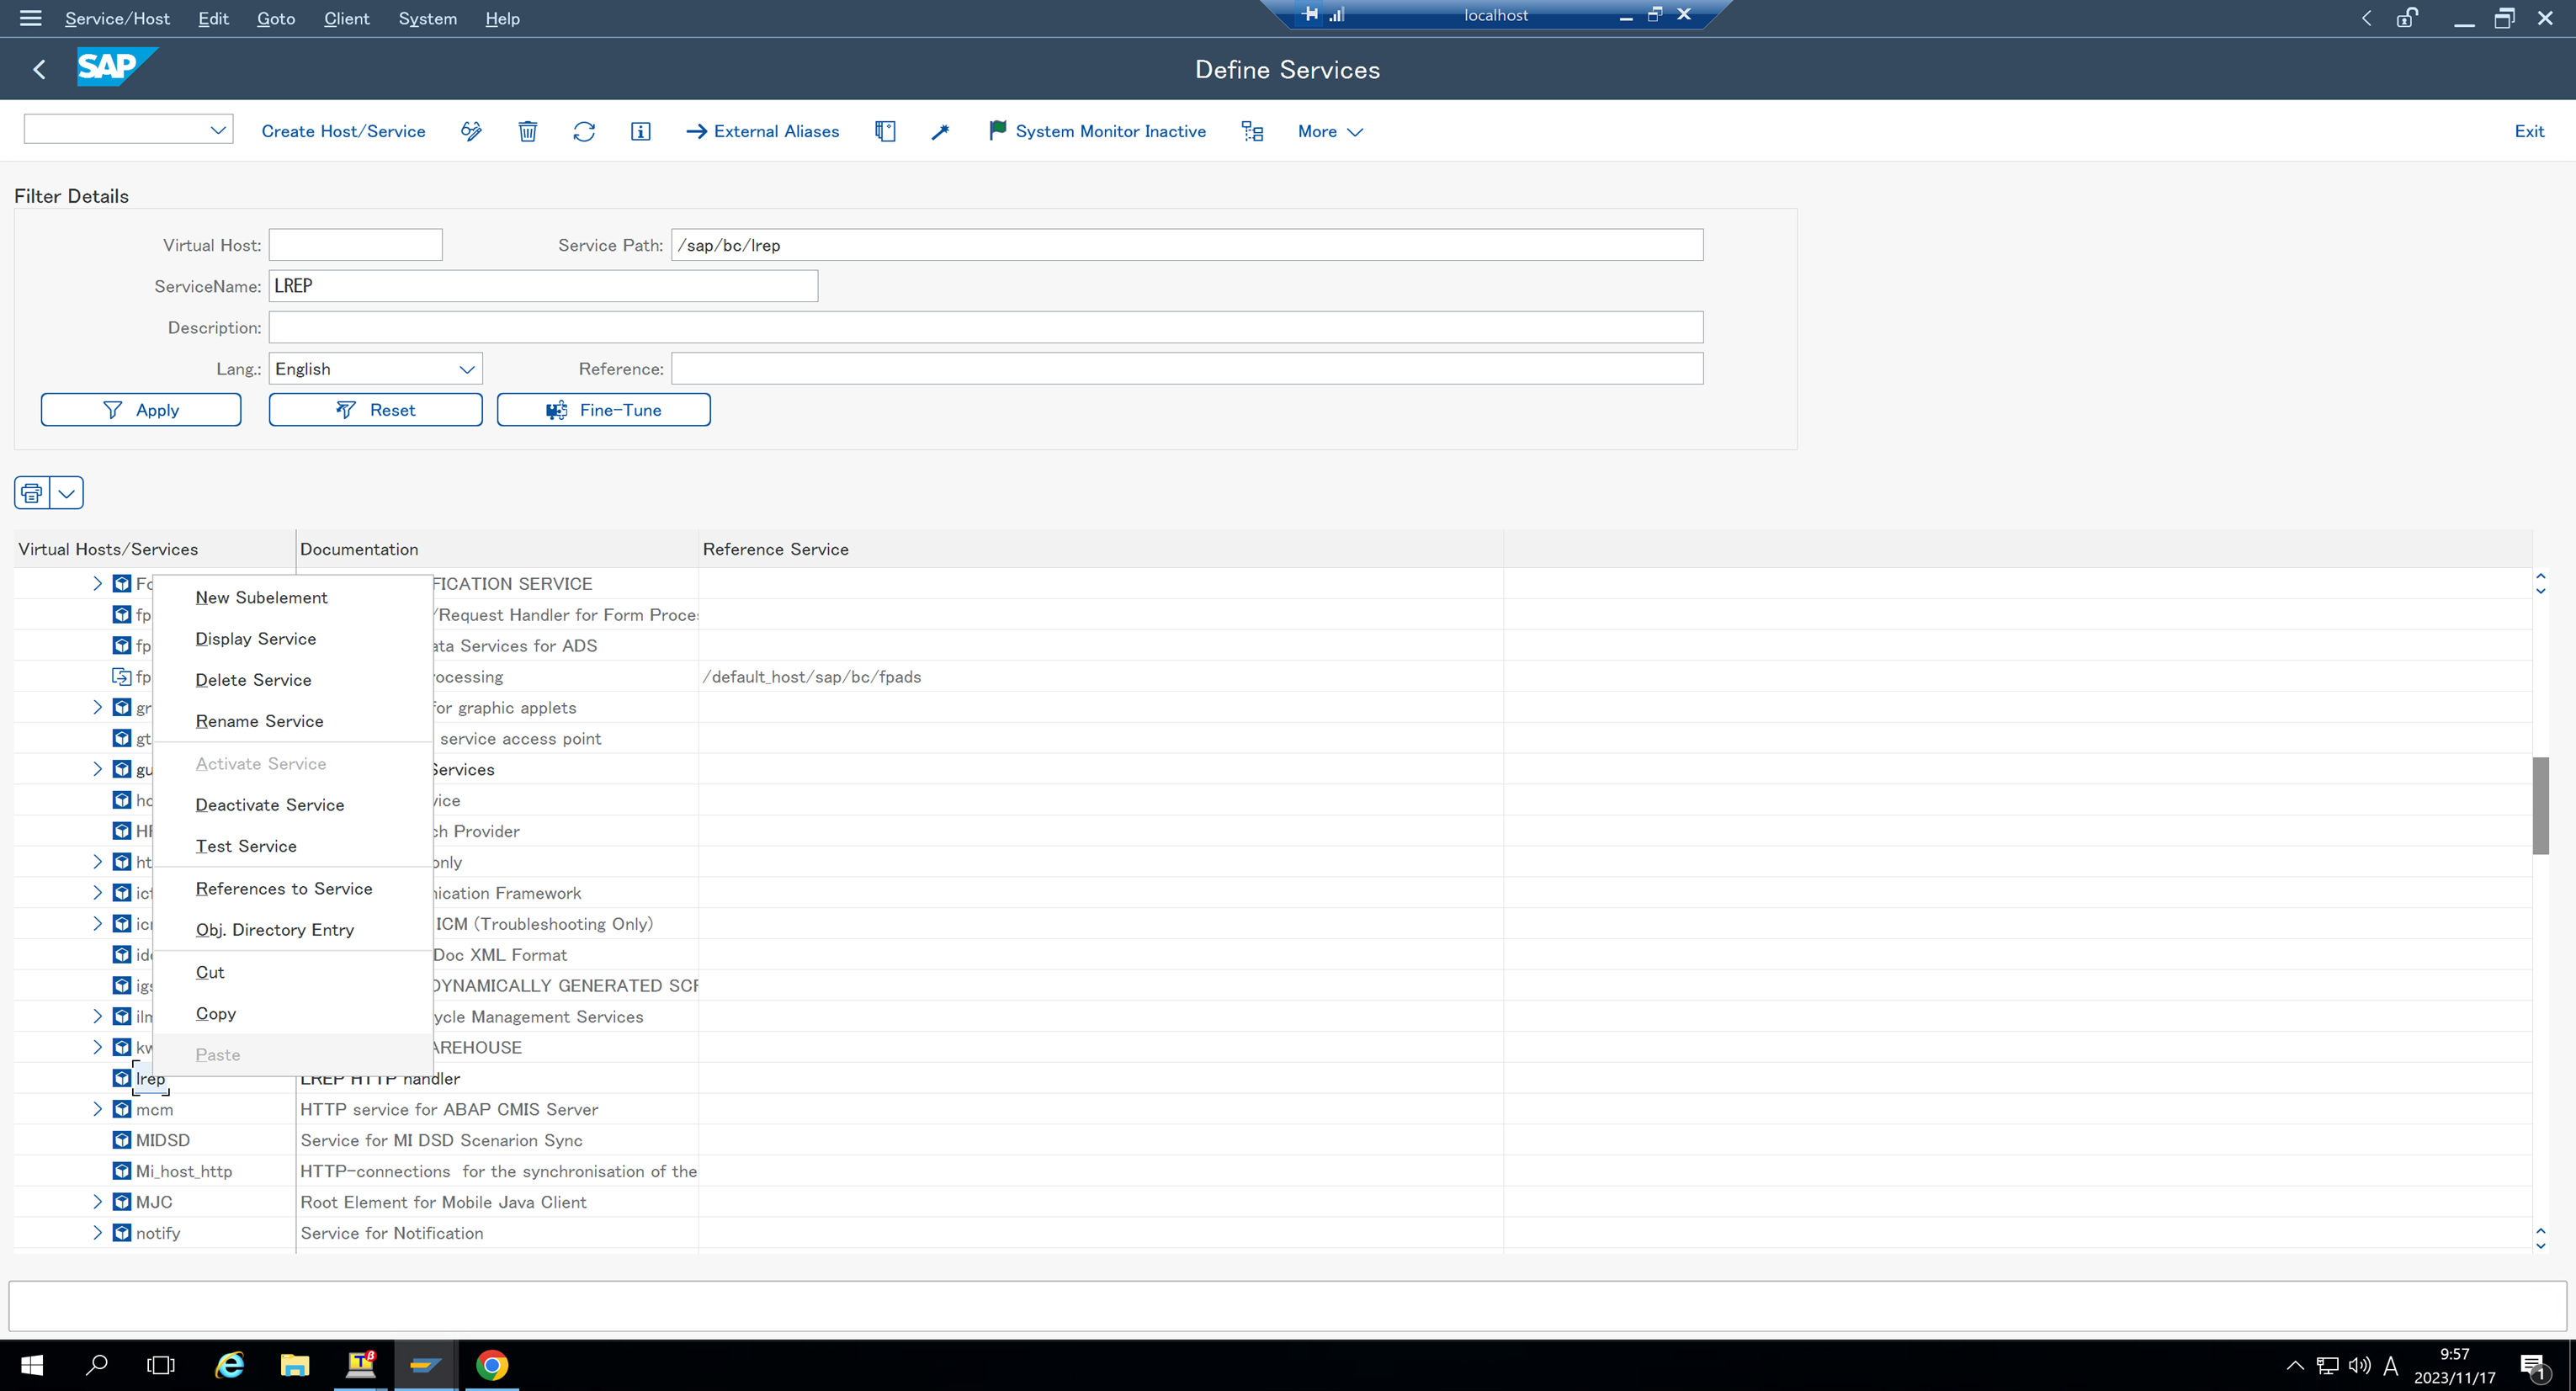Click the trash Delete icon on toolbar

pos(528,131)
